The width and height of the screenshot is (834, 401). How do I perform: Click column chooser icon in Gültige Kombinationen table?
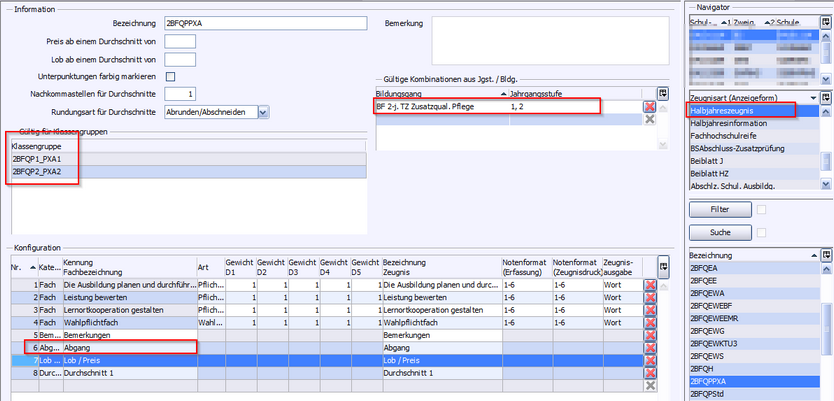[661, 91]
